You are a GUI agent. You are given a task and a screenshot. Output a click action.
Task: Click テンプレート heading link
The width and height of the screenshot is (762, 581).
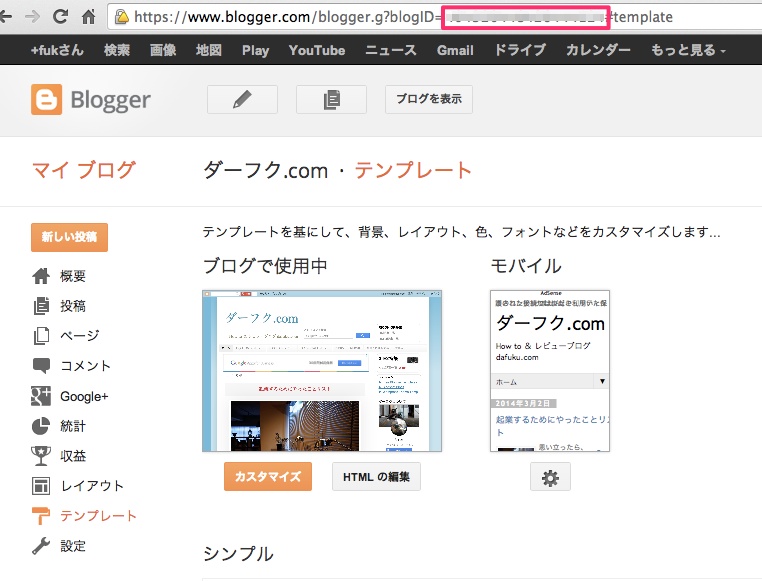[x=413, y=171]
